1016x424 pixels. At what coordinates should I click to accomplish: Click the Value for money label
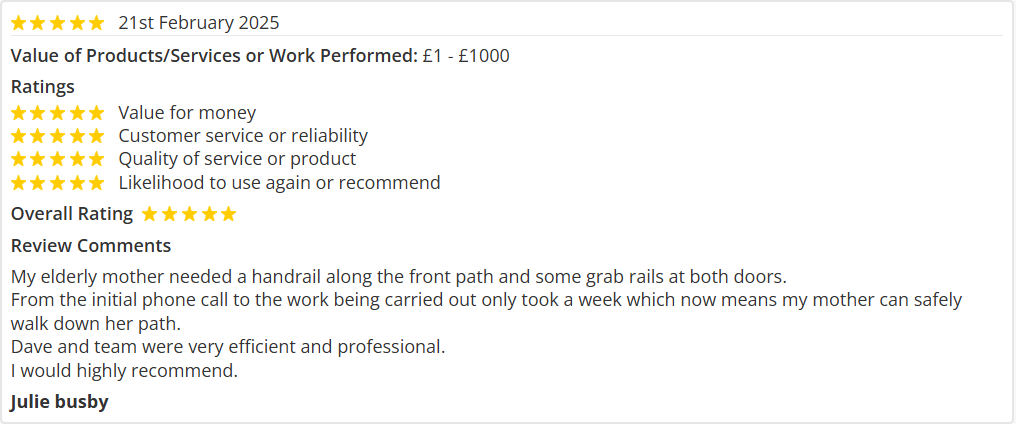[x=187, y=113]
